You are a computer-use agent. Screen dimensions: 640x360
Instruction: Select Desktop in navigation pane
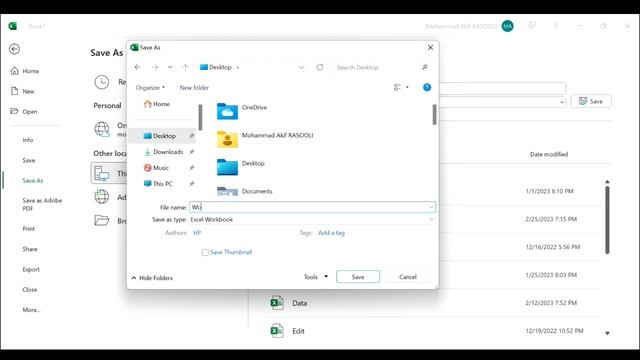point(162,136)
